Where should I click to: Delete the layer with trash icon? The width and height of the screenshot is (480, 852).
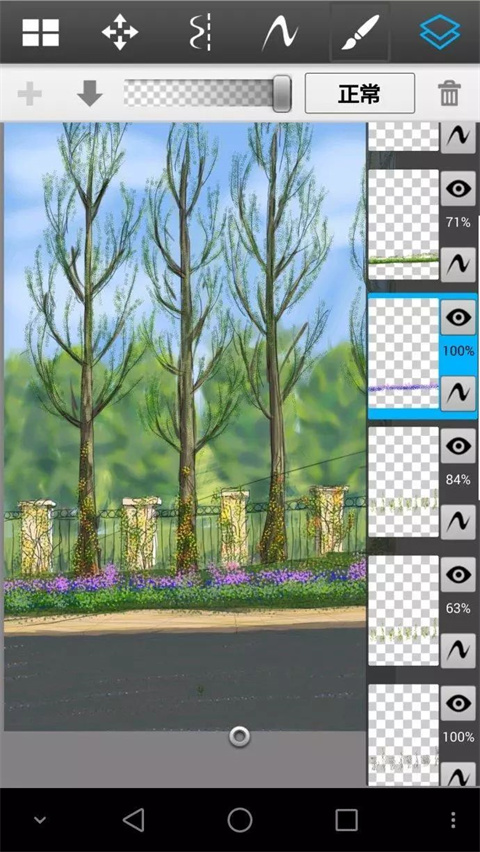pos(450,94)
